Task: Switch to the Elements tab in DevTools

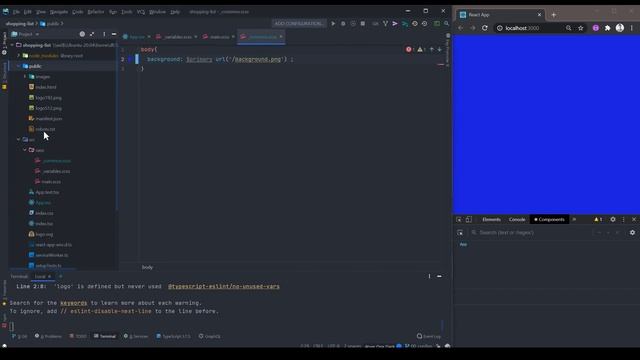Action: coord(491,220)
